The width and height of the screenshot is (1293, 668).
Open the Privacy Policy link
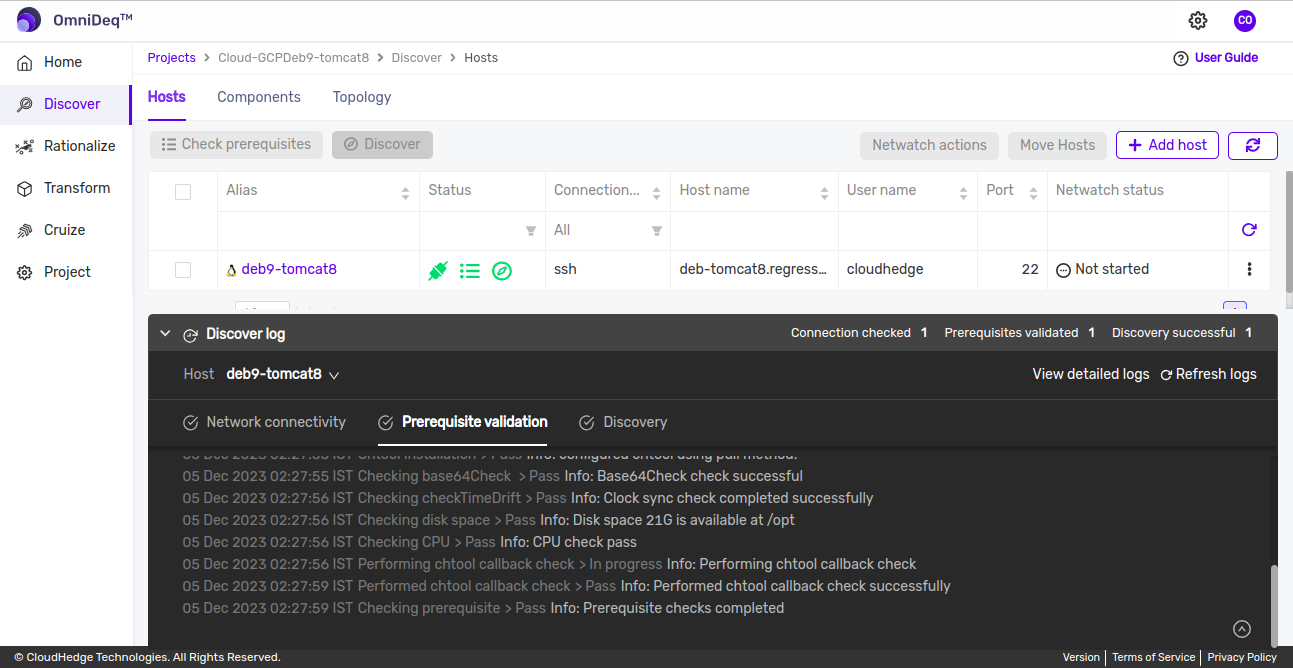point(1242,657)
